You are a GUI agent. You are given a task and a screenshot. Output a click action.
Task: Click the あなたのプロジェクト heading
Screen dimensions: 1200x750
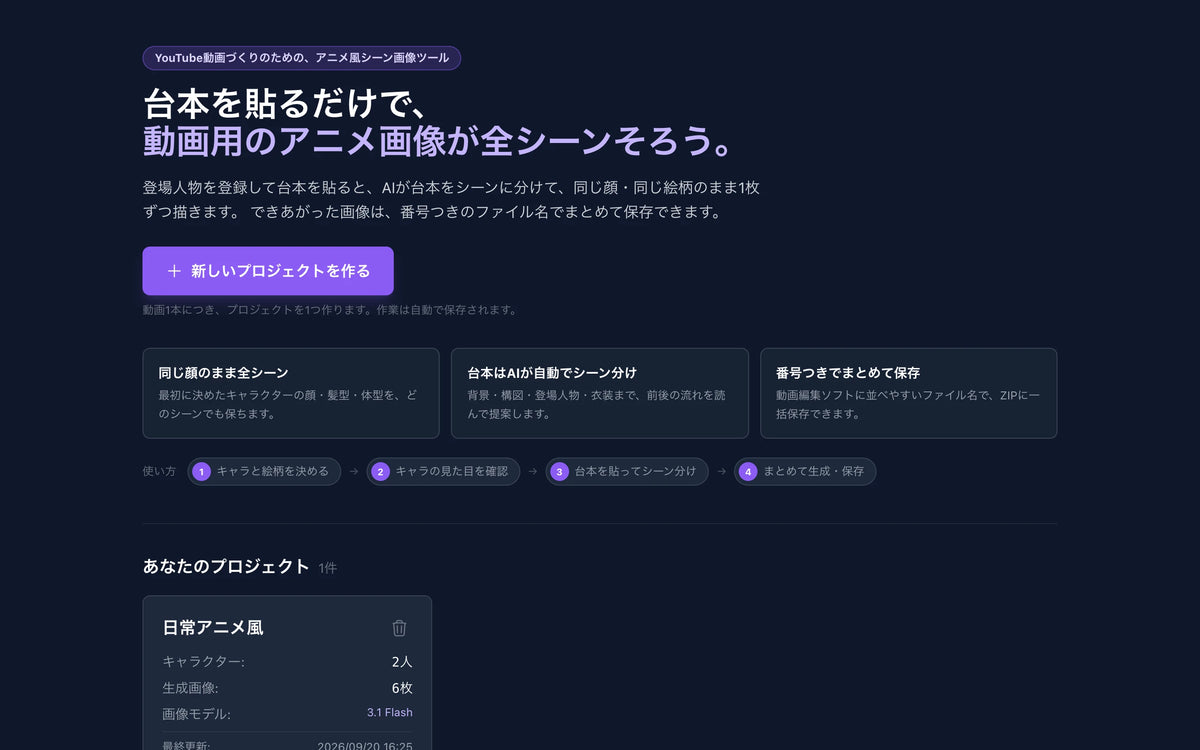[226, 566]
